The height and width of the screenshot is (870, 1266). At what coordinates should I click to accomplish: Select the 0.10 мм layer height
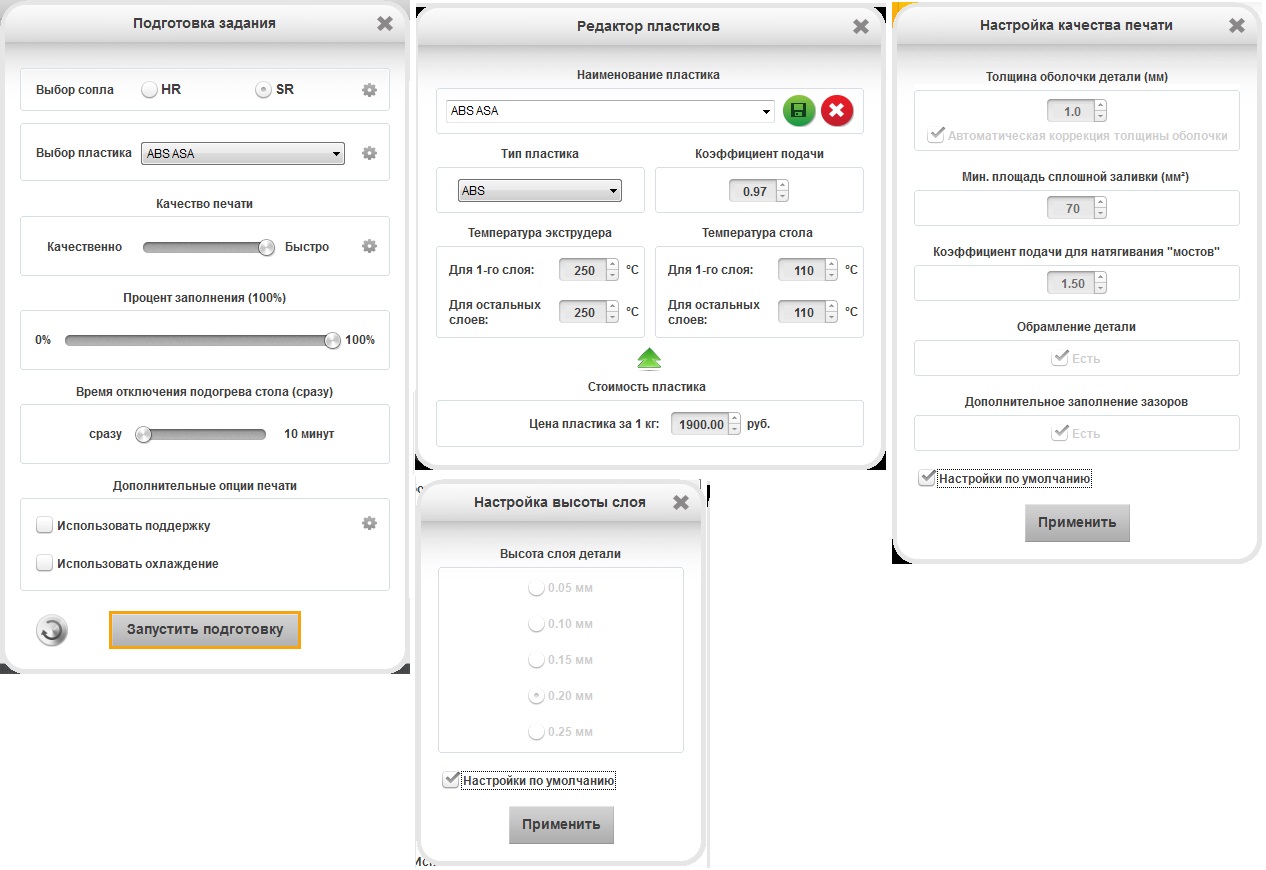[536, 624]
